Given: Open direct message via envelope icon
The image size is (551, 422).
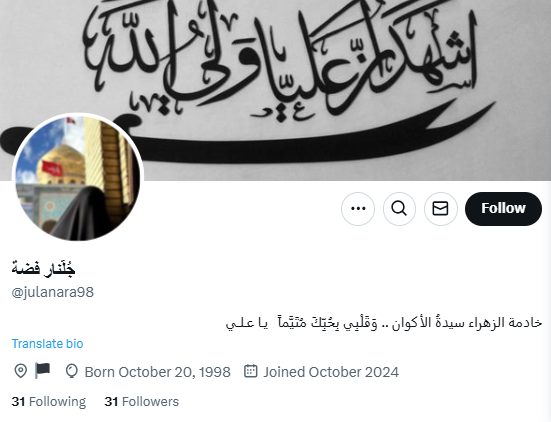Looking at the screenshot, I should [x=440, y=209].
